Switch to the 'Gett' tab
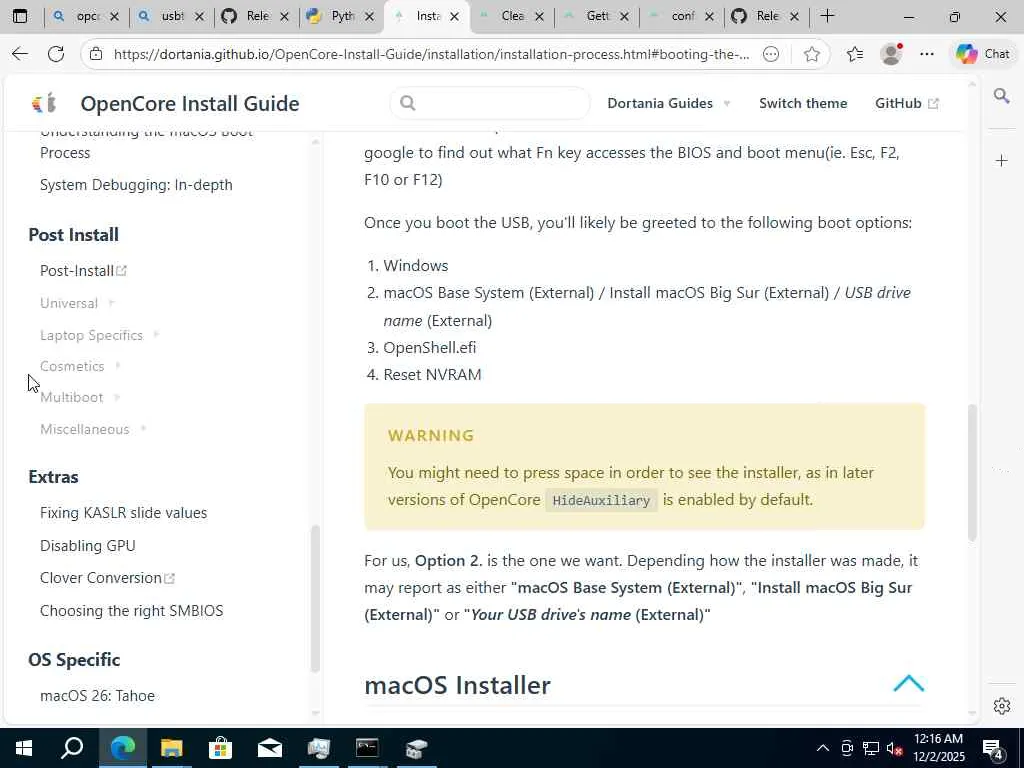Image resolution: width=1024 pixels, height=768 pixels. 596,16
